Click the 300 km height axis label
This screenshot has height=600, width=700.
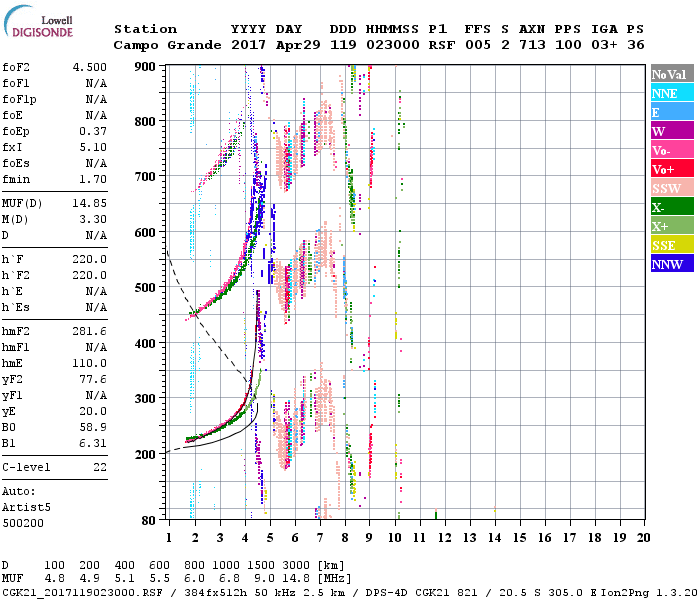[x=145, y=399]
